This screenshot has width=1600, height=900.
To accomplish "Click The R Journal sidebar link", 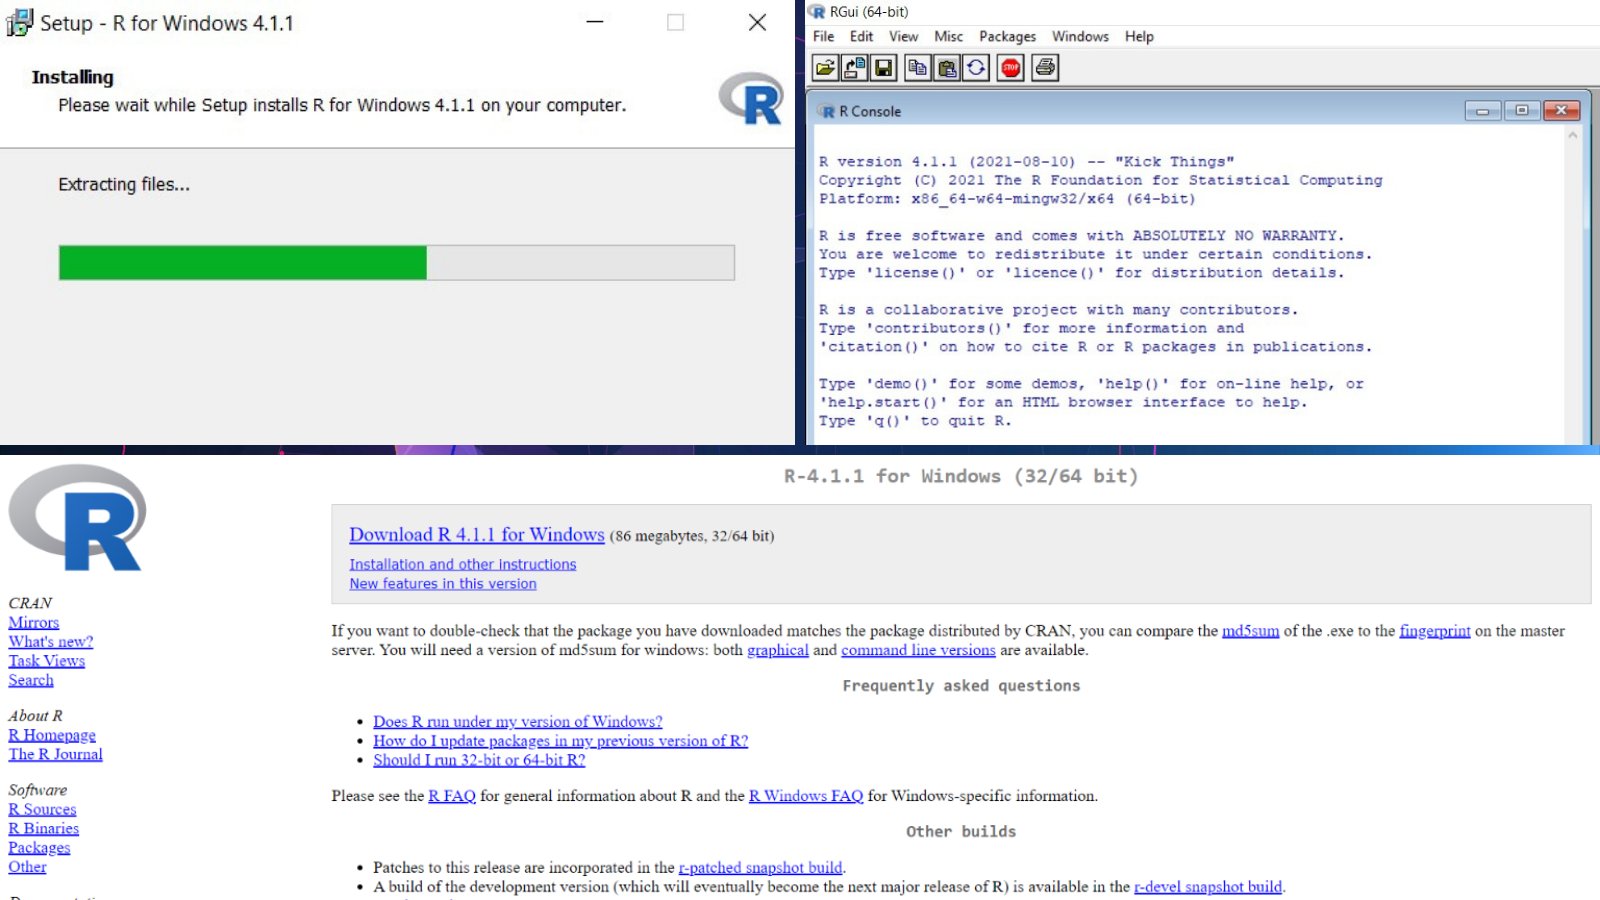I will click(x=56, y=754).
